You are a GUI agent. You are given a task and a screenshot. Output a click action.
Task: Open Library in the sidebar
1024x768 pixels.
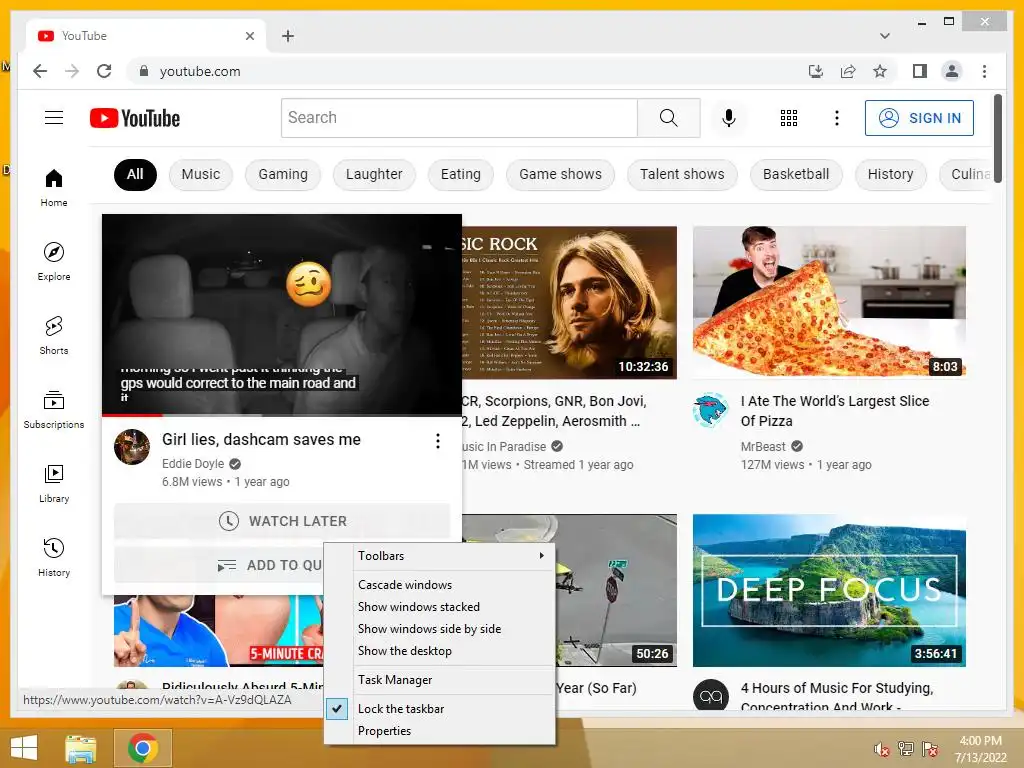54,483
